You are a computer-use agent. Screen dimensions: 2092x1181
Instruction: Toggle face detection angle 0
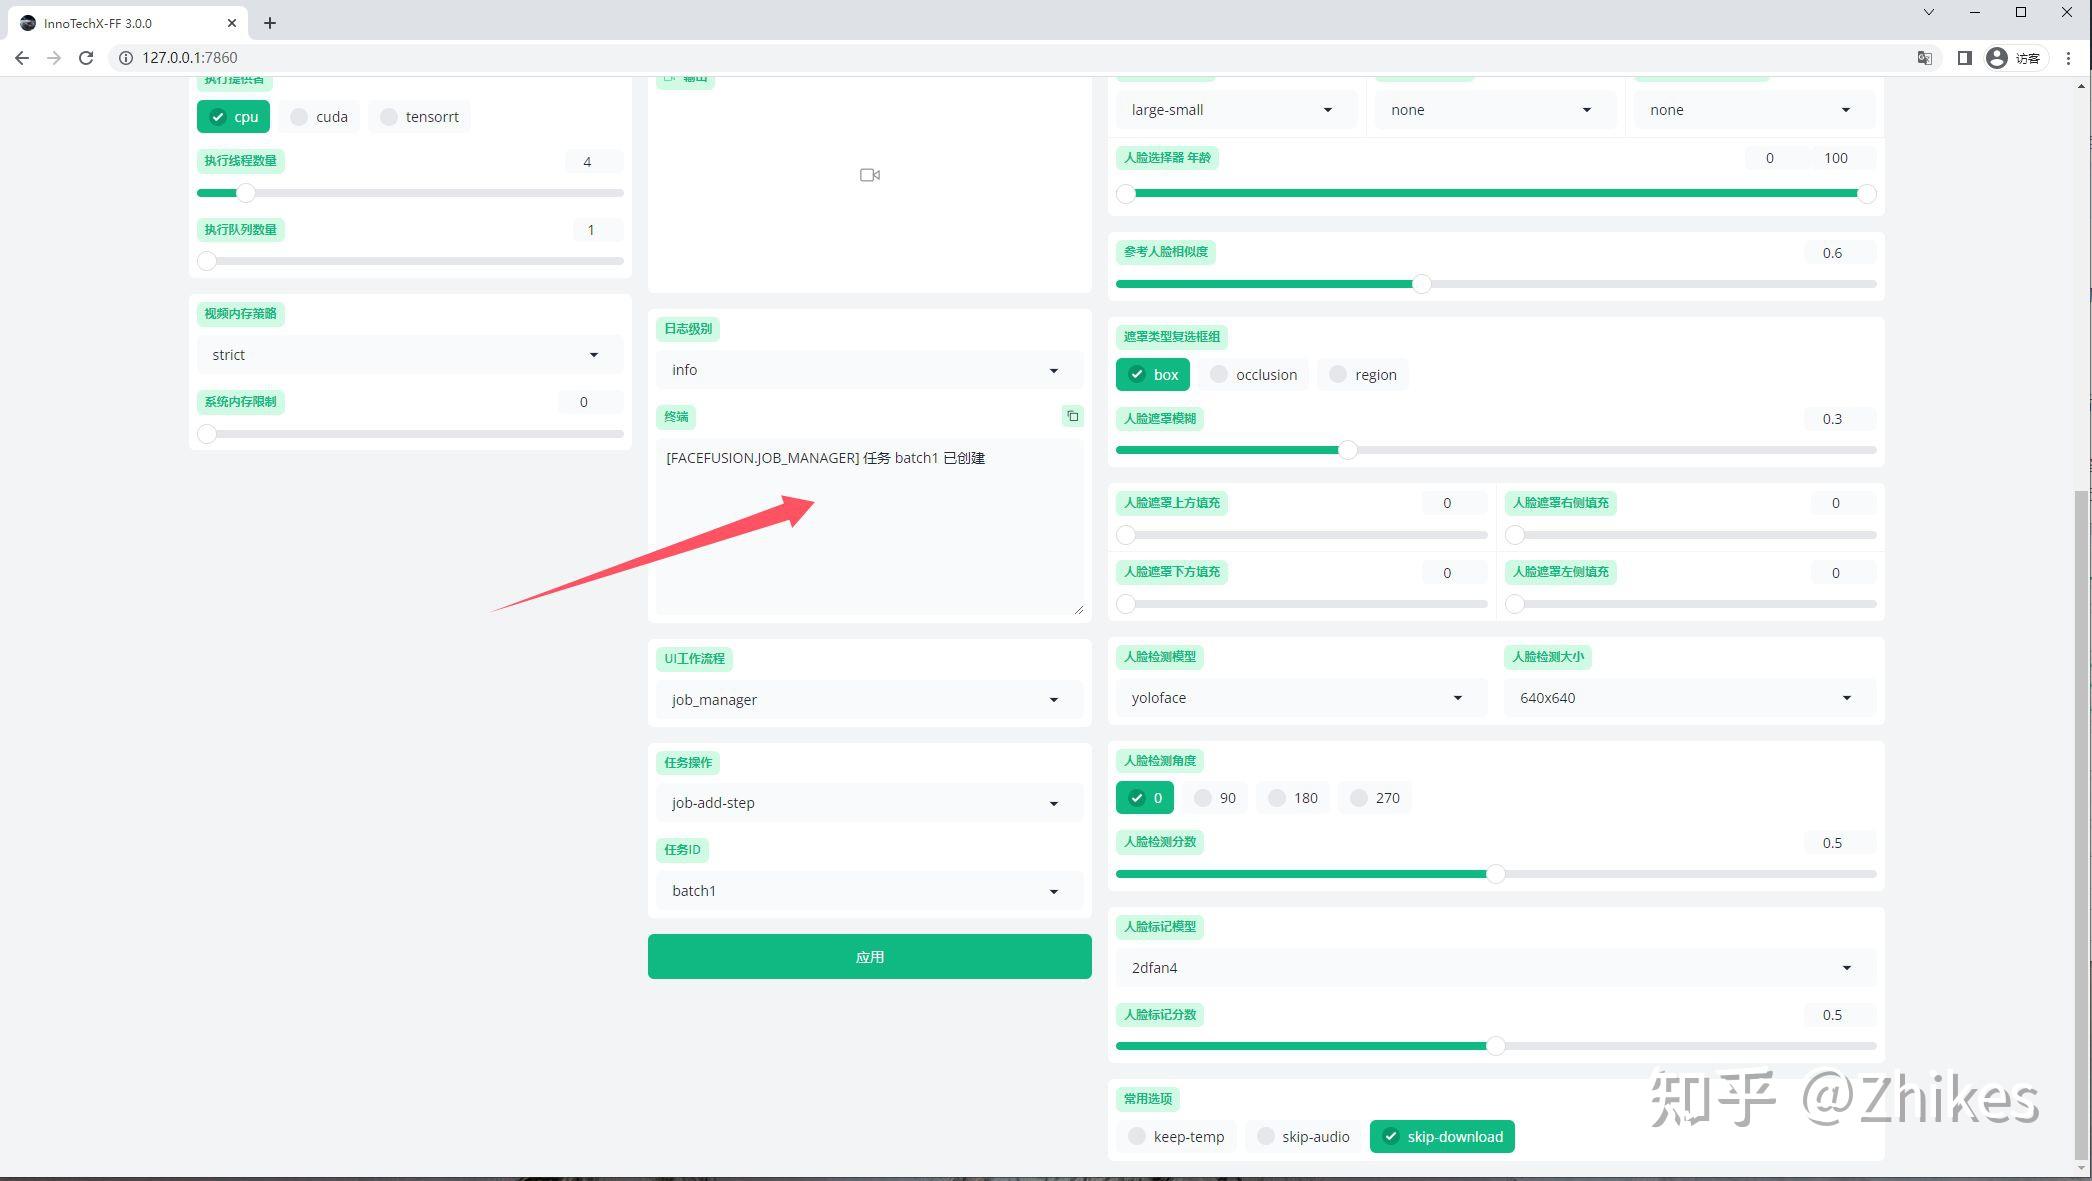pos(1145,798)
